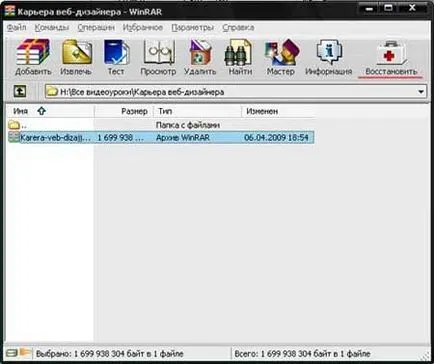
Task: Click the WinRAR title bar app icon
Action: [10, 11]
